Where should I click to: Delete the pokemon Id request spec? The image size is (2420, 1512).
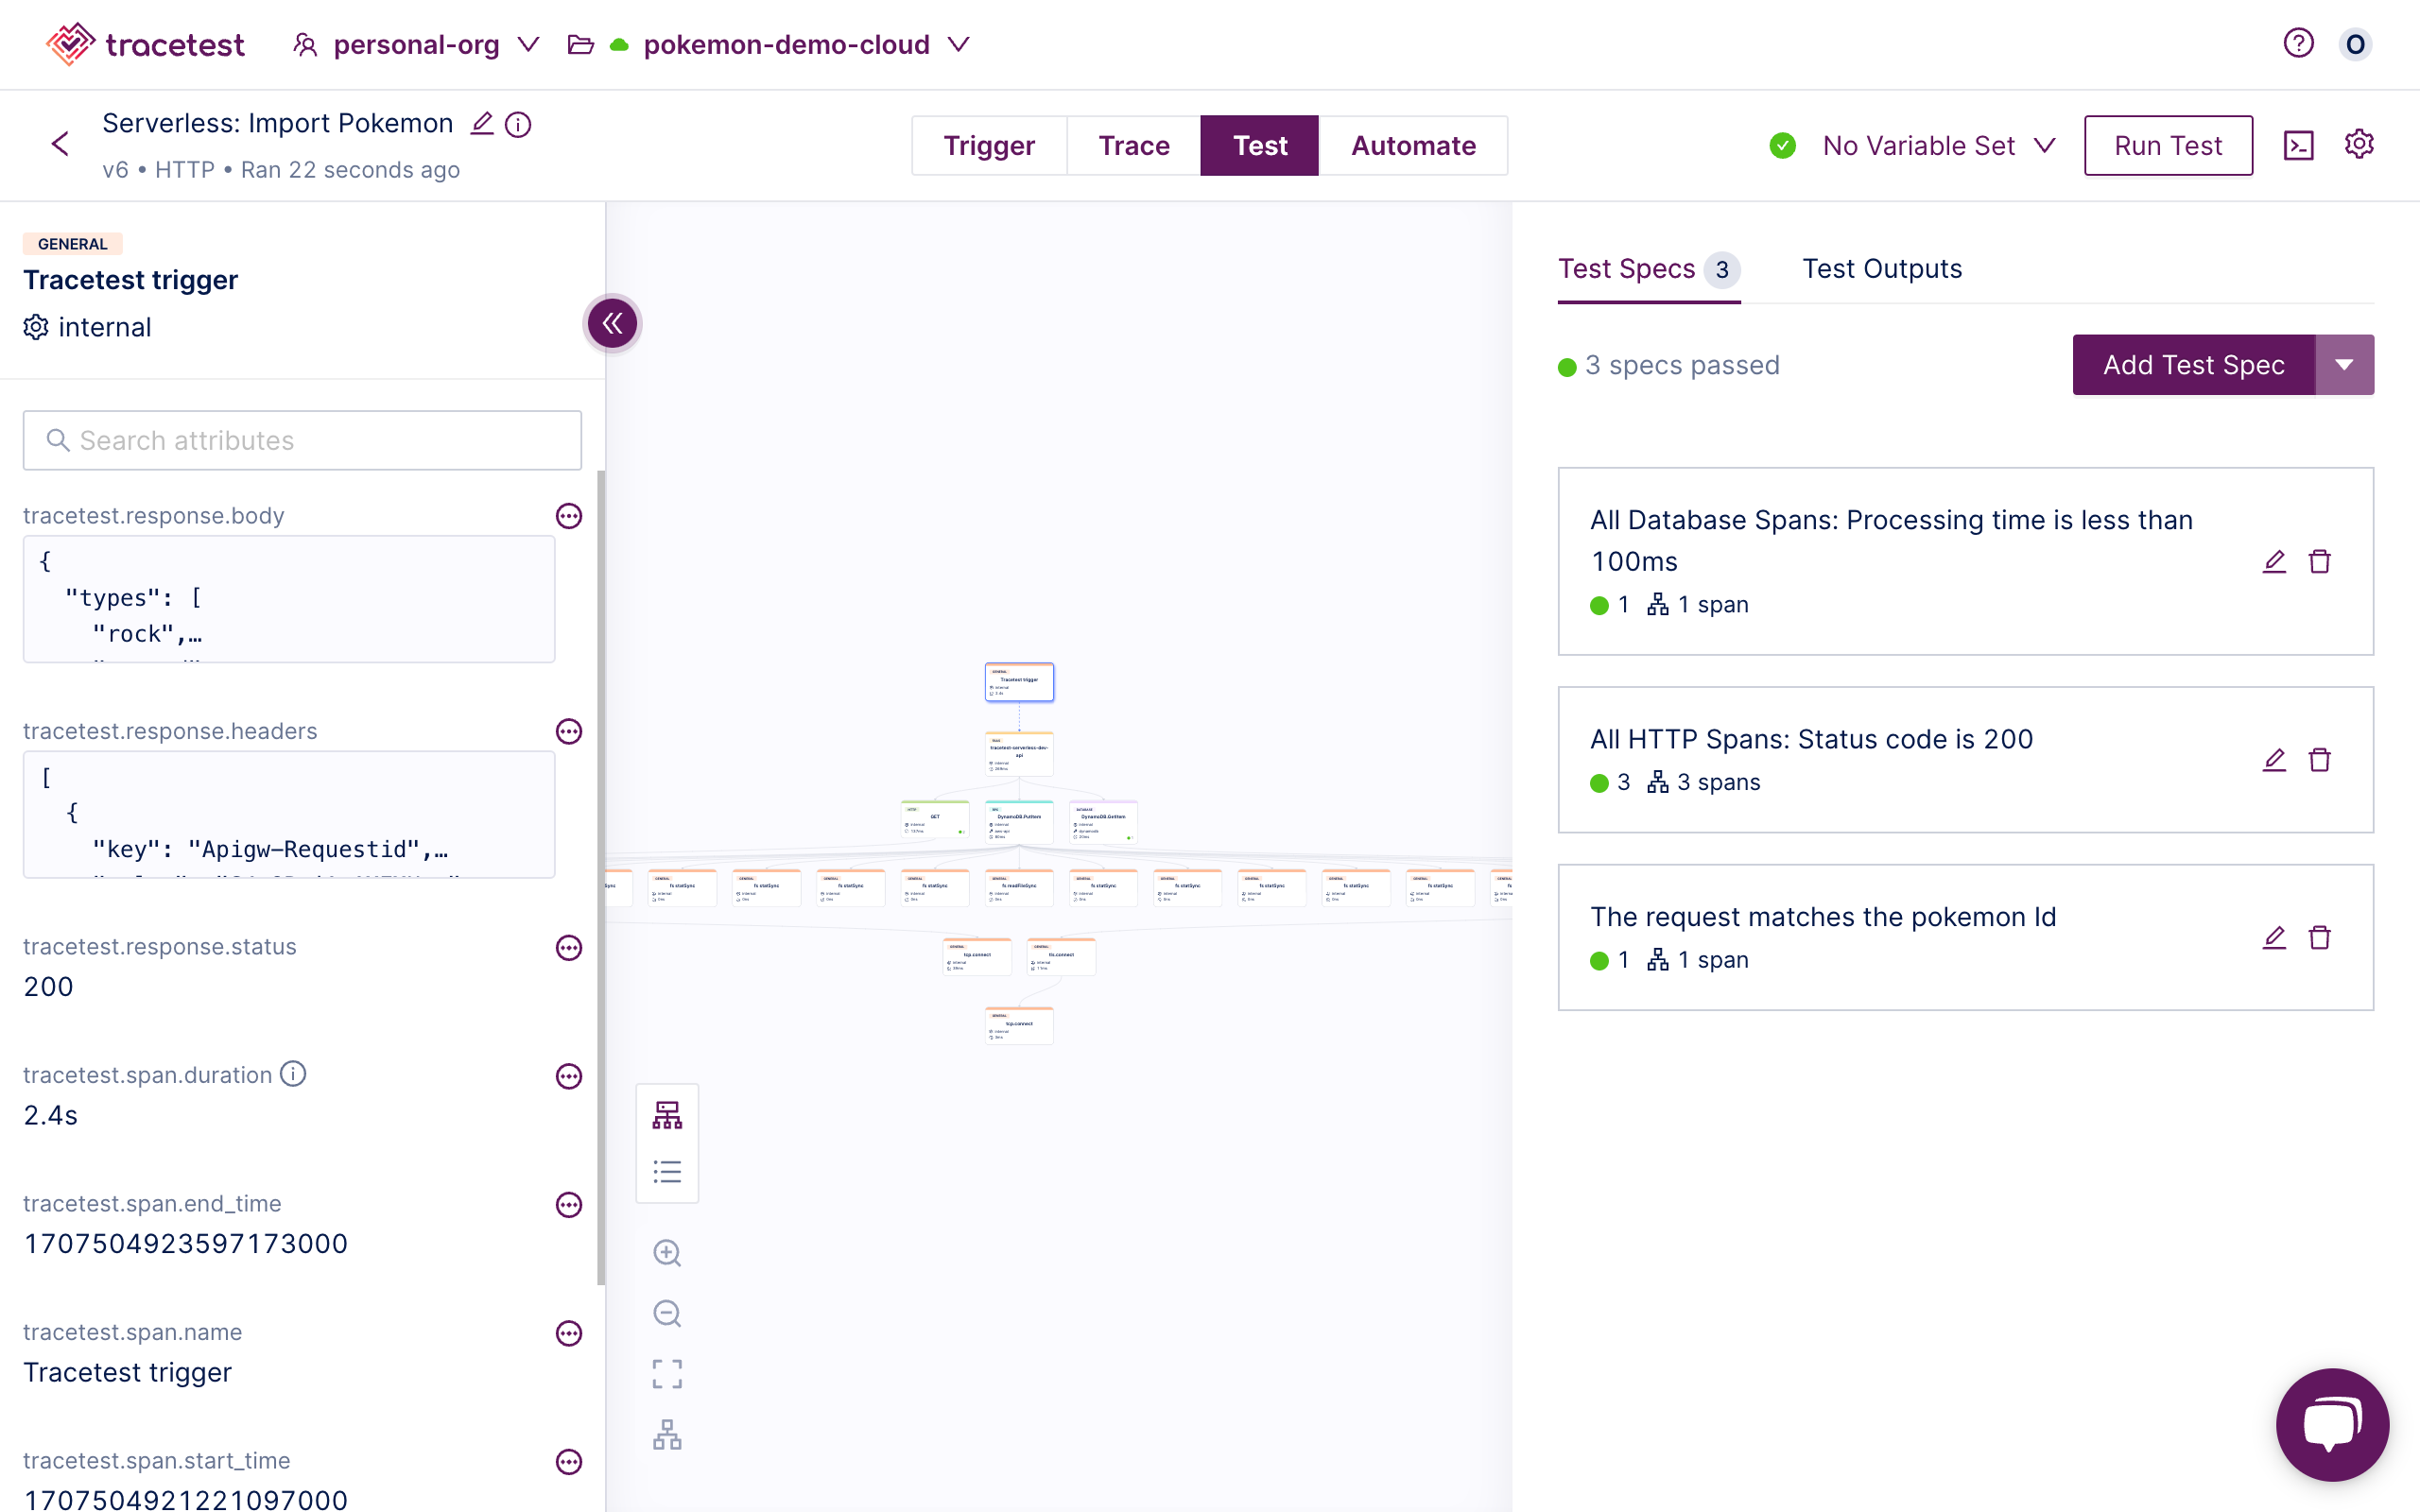[x=2320, y=938]
